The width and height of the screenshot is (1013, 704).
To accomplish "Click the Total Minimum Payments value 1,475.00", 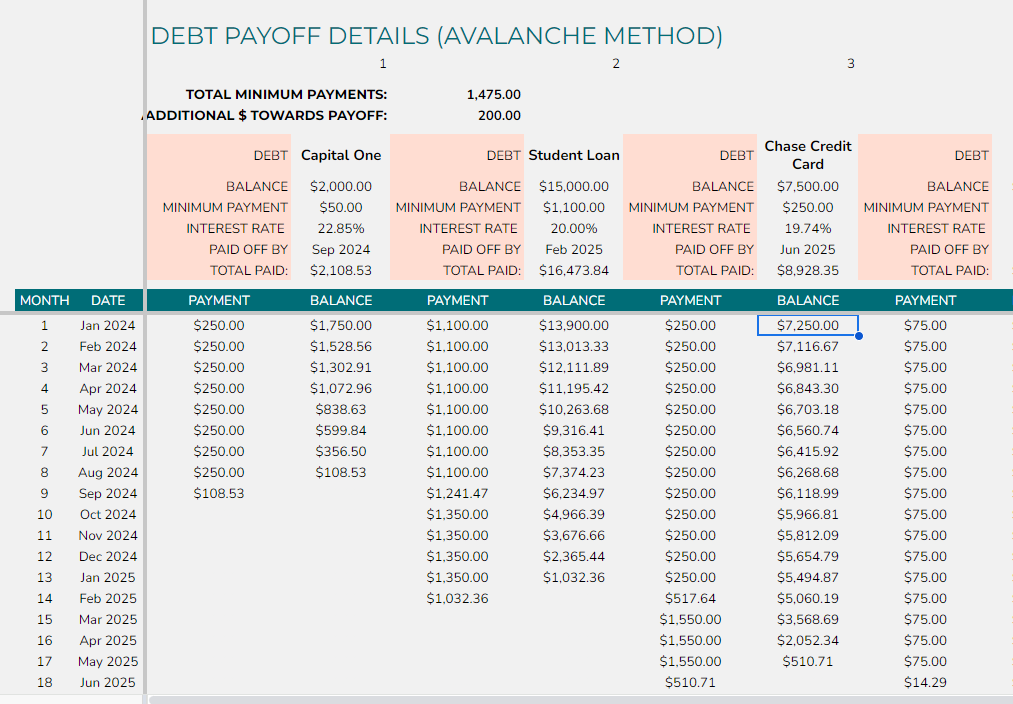I will 493,93.
